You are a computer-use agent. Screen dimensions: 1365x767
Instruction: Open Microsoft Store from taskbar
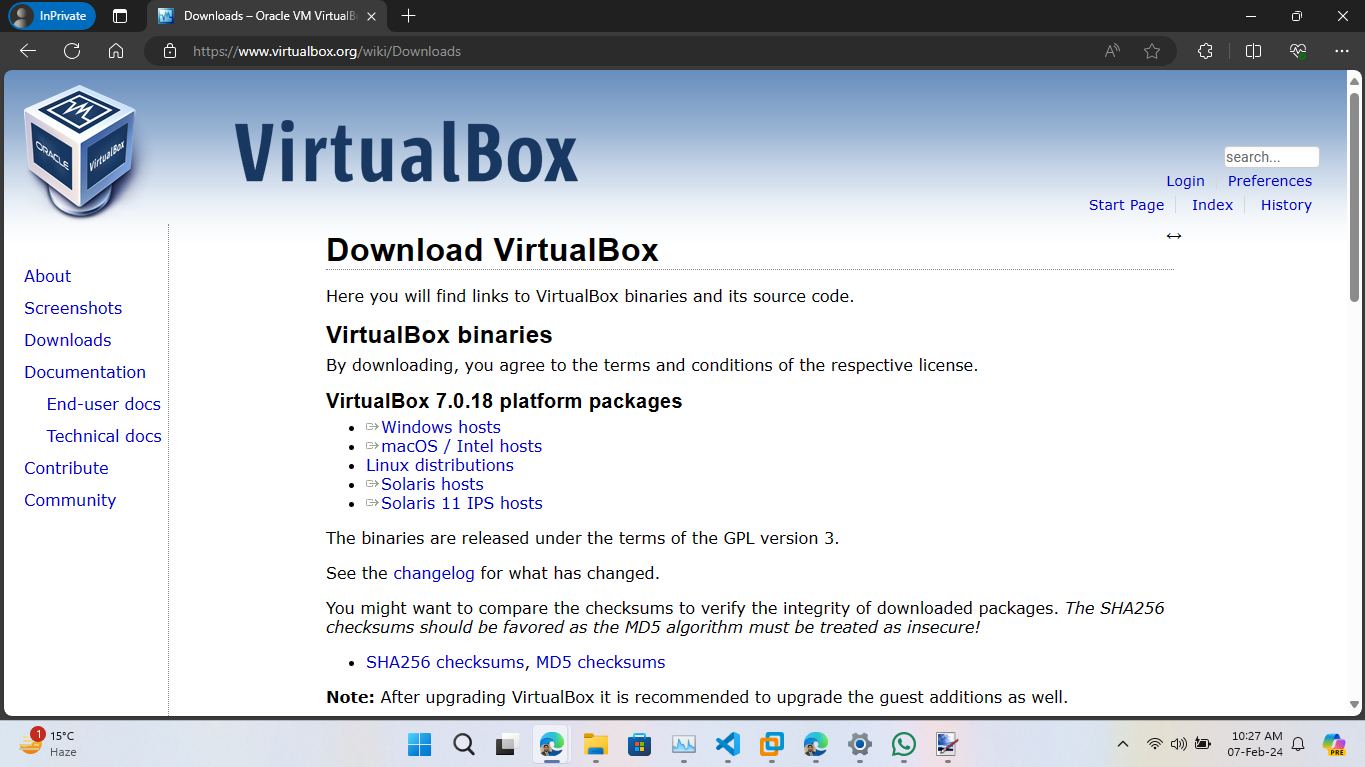click(x=640, y=744)
